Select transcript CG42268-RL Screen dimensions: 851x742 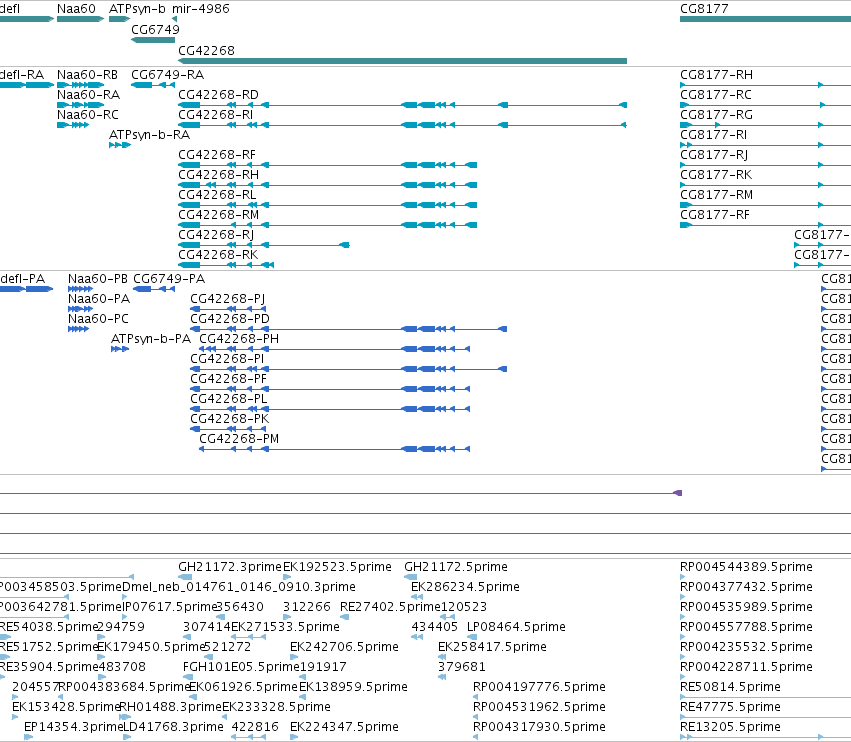click(217, 195)
